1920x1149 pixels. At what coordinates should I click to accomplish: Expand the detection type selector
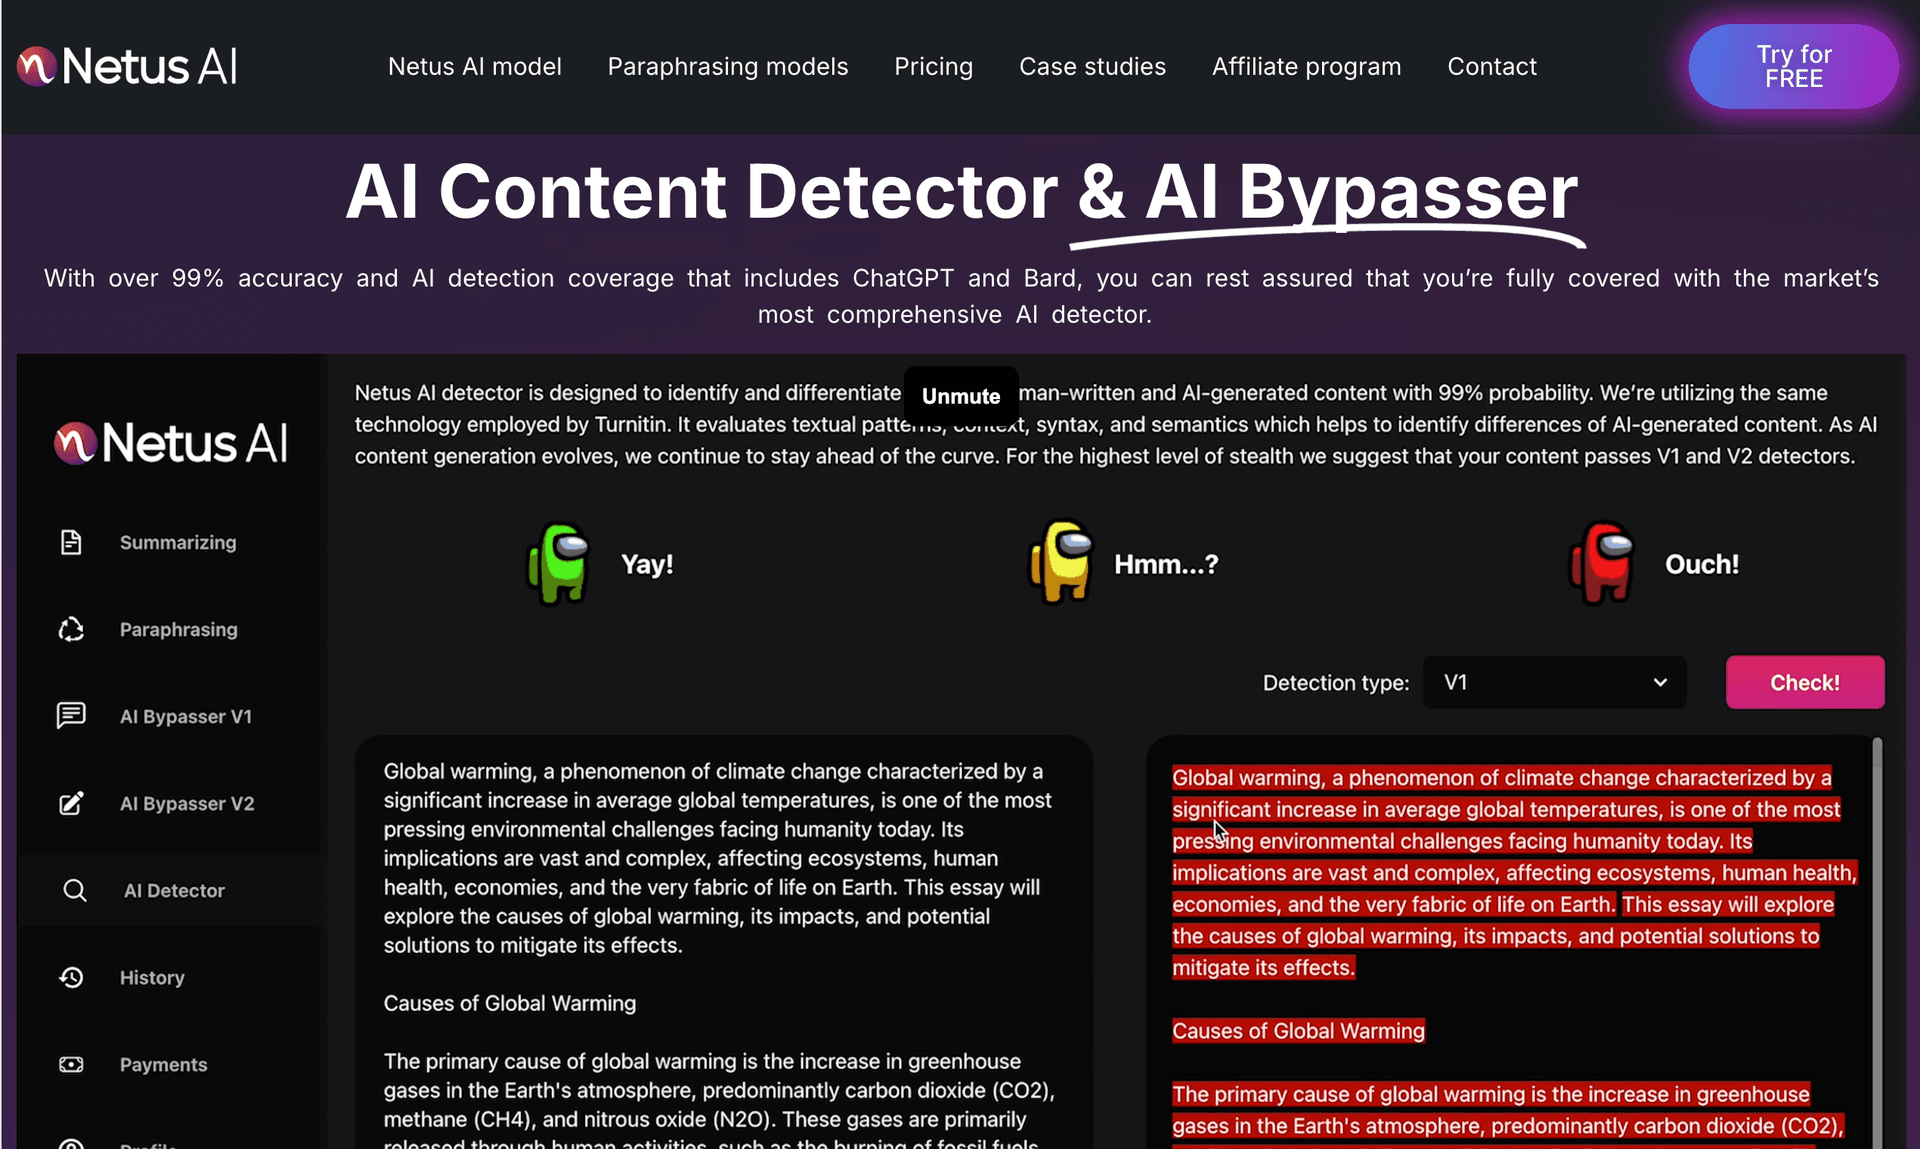tap(1552, 683)
